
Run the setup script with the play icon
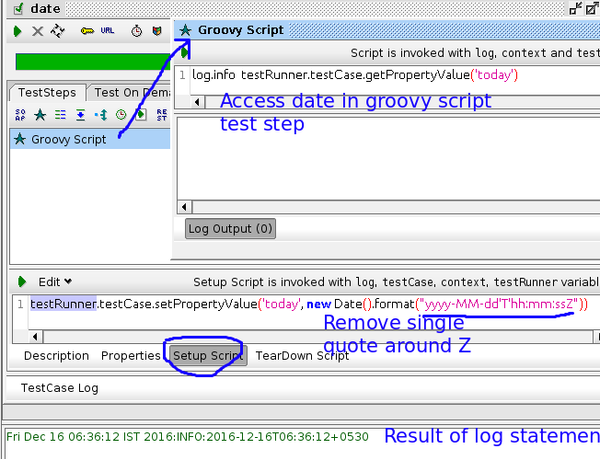point(21,282)
